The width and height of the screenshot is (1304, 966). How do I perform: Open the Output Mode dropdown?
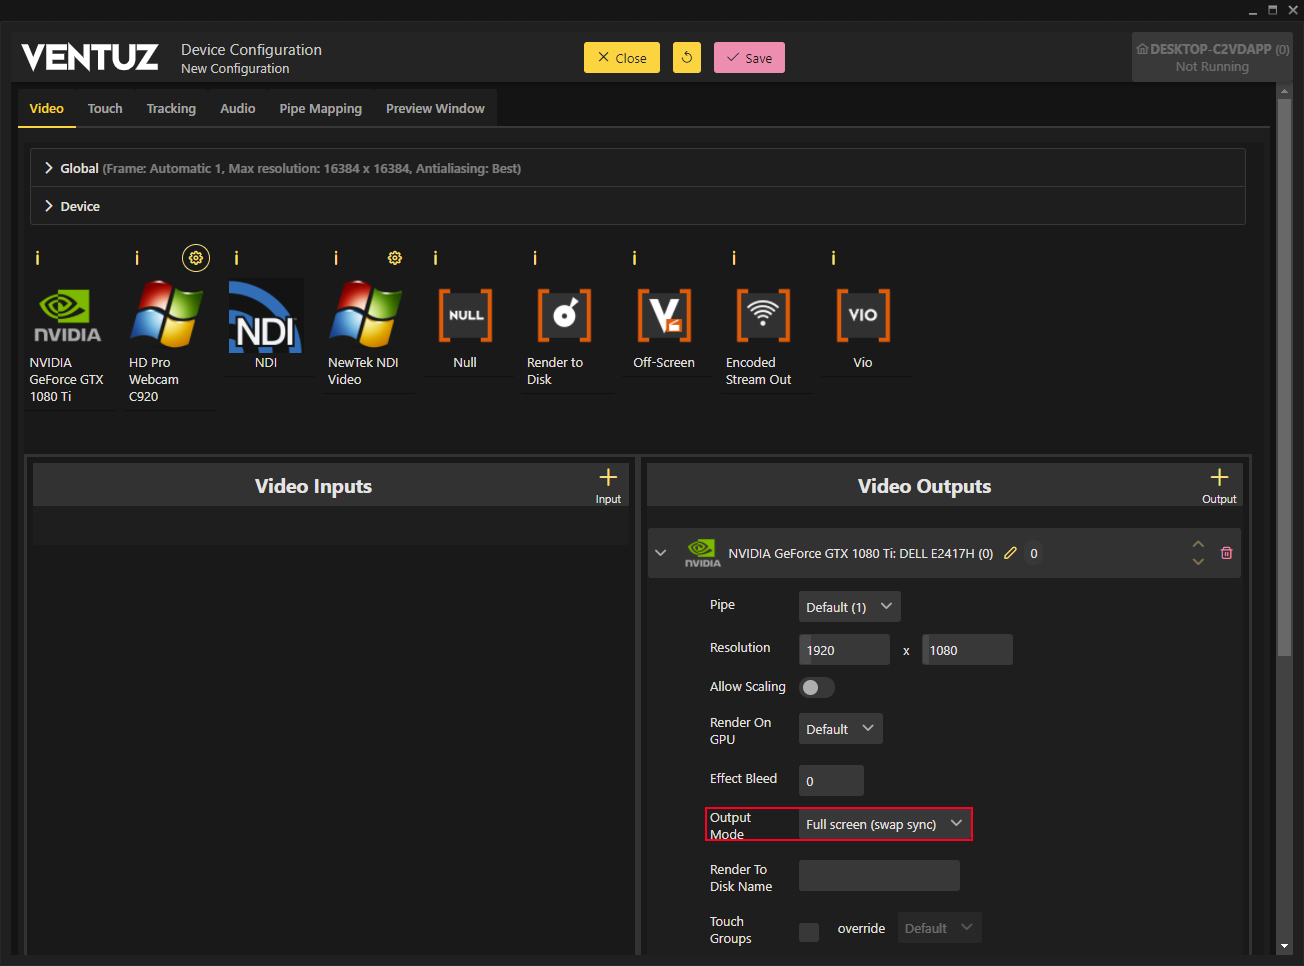click(x=884, y=824)
